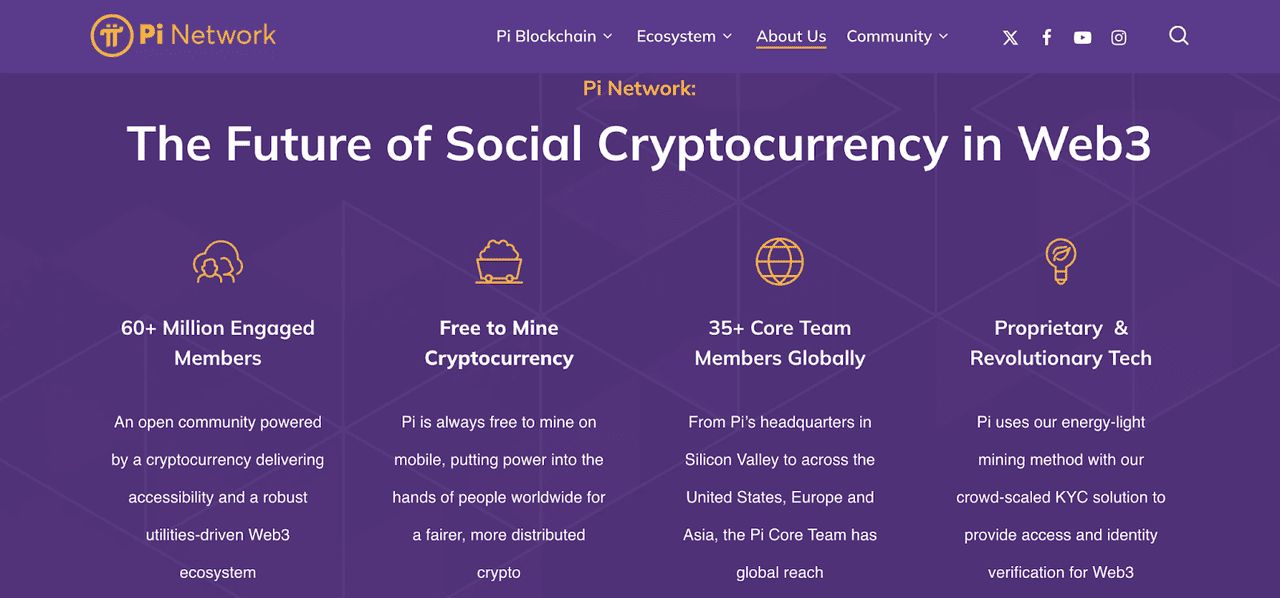Open Pi Network's Instagram page
Viewport: 1280px width, 598px height.
[1118, 37]
